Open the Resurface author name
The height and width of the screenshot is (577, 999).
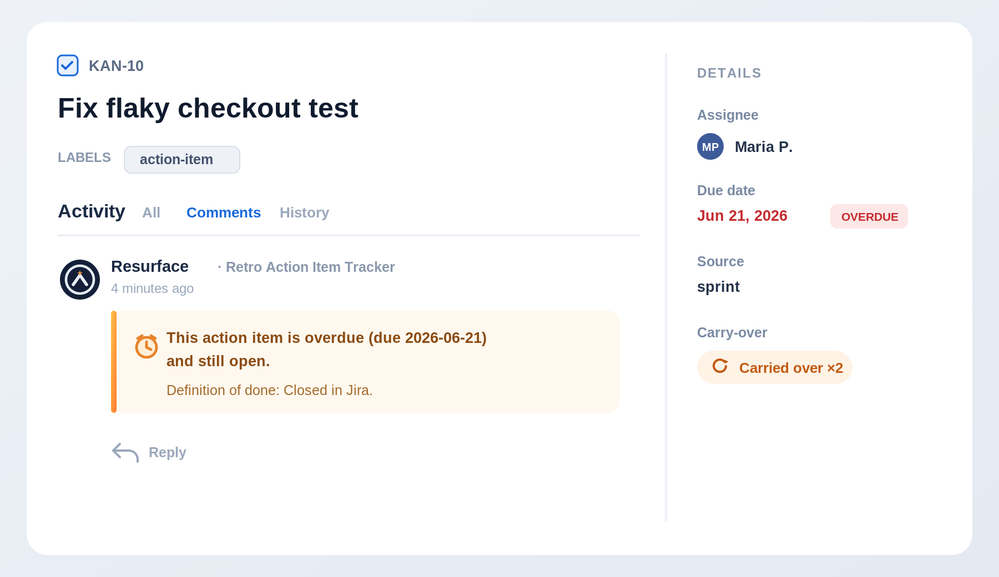(150, 266)
